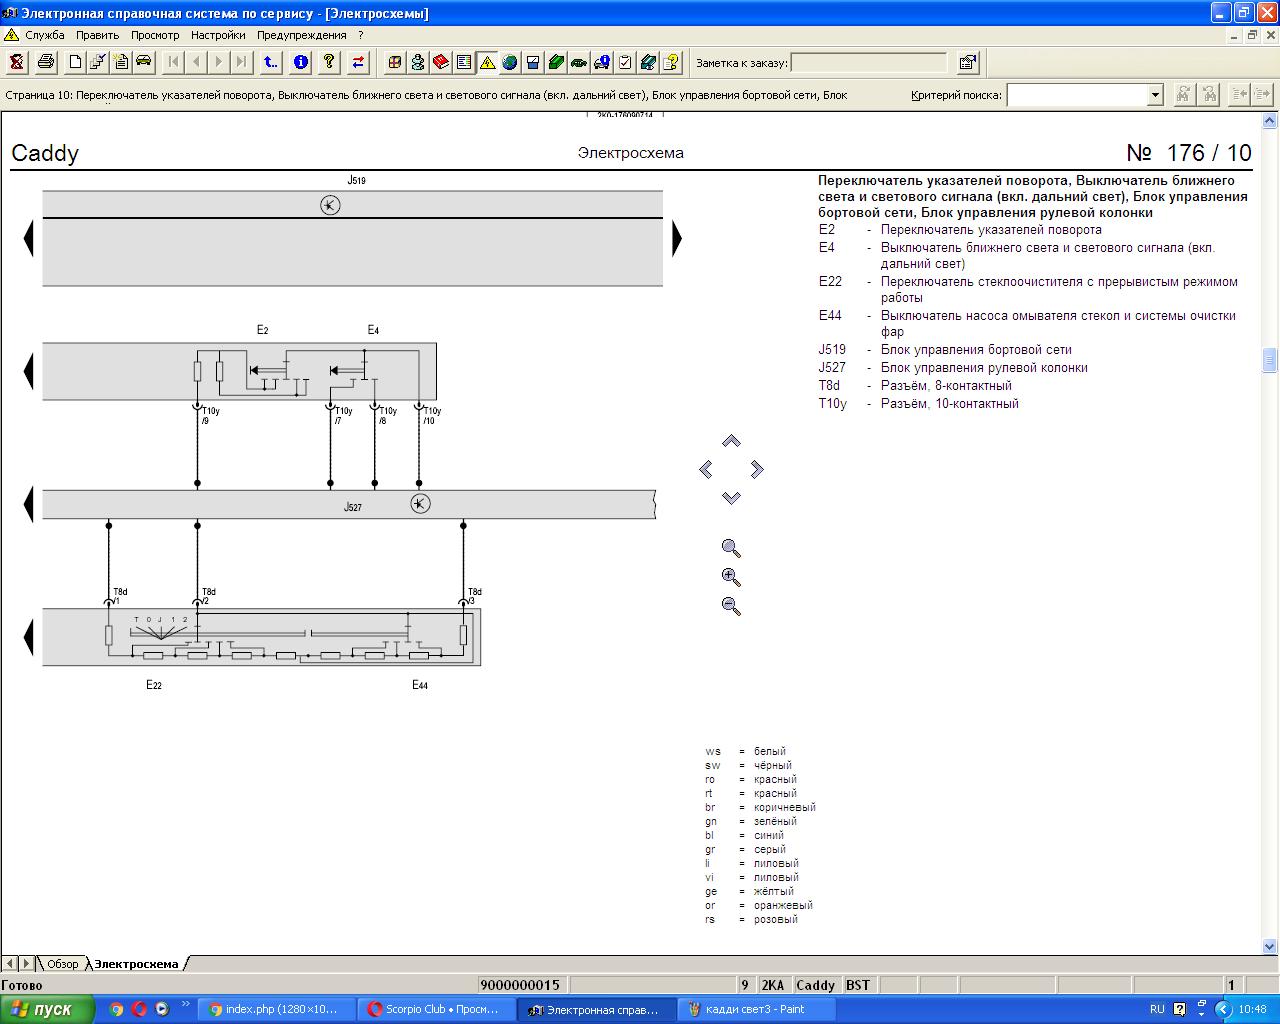Click the yellow car icon in toolbar

pyautogui.click(x=144, y=62)
